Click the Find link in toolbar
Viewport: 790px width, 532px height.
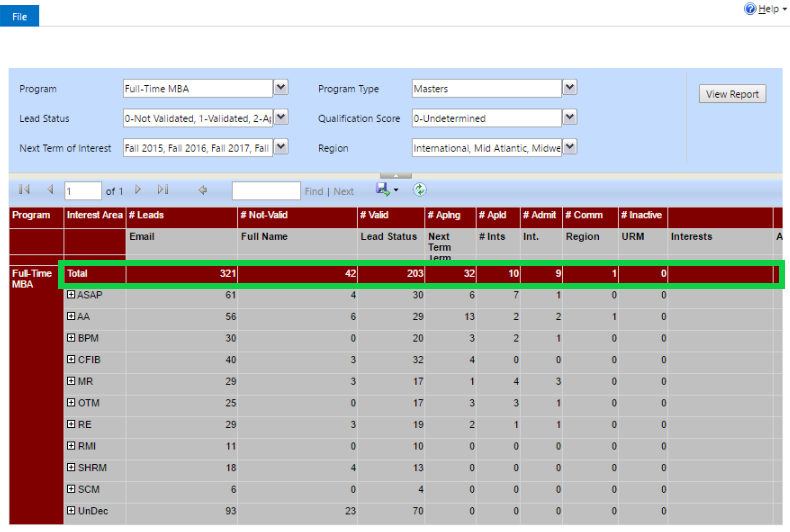tap(314, 191)
